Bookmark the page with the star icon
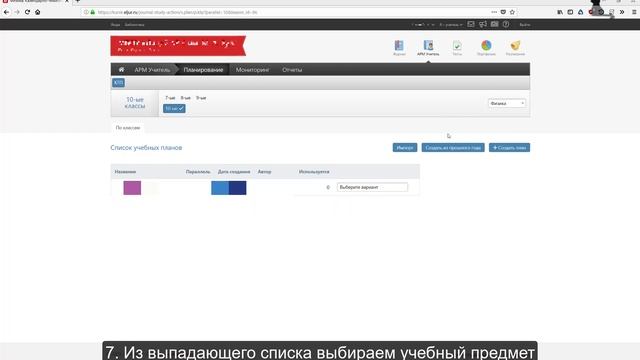 (512, 12)
